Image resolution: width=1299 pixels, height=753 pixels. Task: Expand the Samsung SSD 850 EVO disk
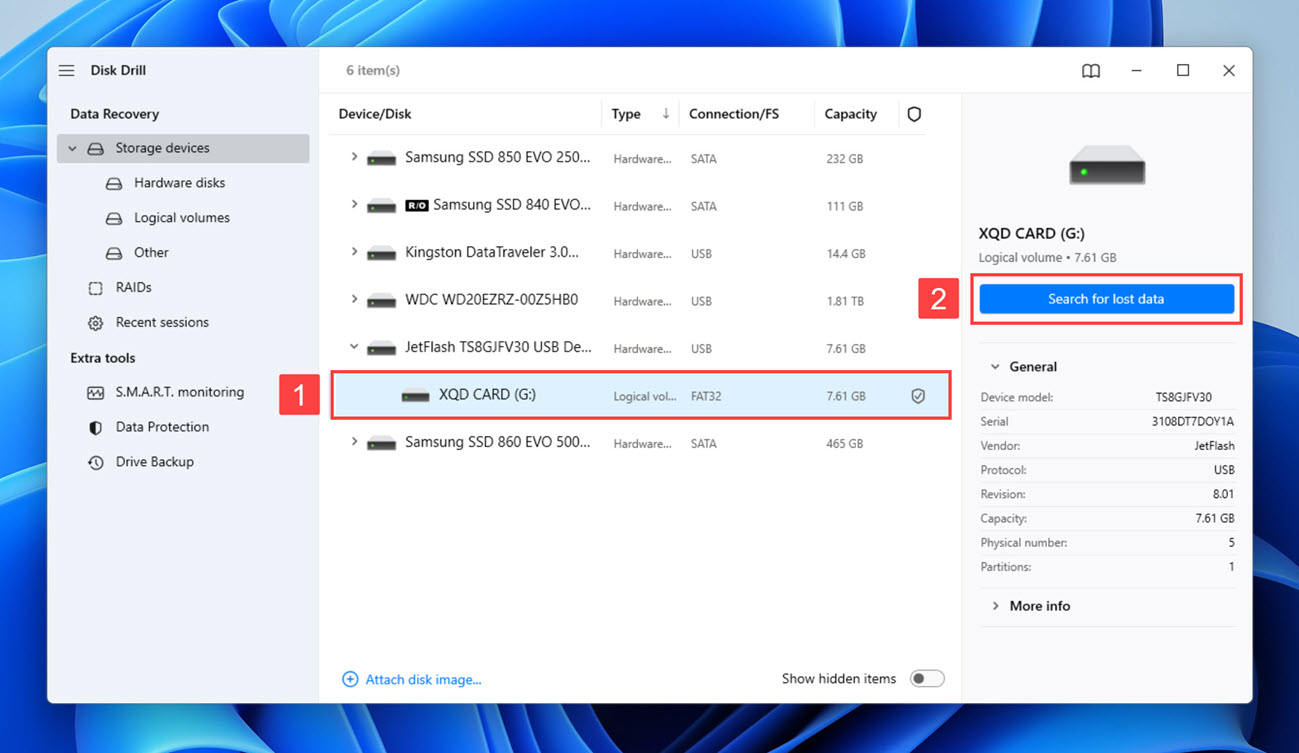[354, 157]
